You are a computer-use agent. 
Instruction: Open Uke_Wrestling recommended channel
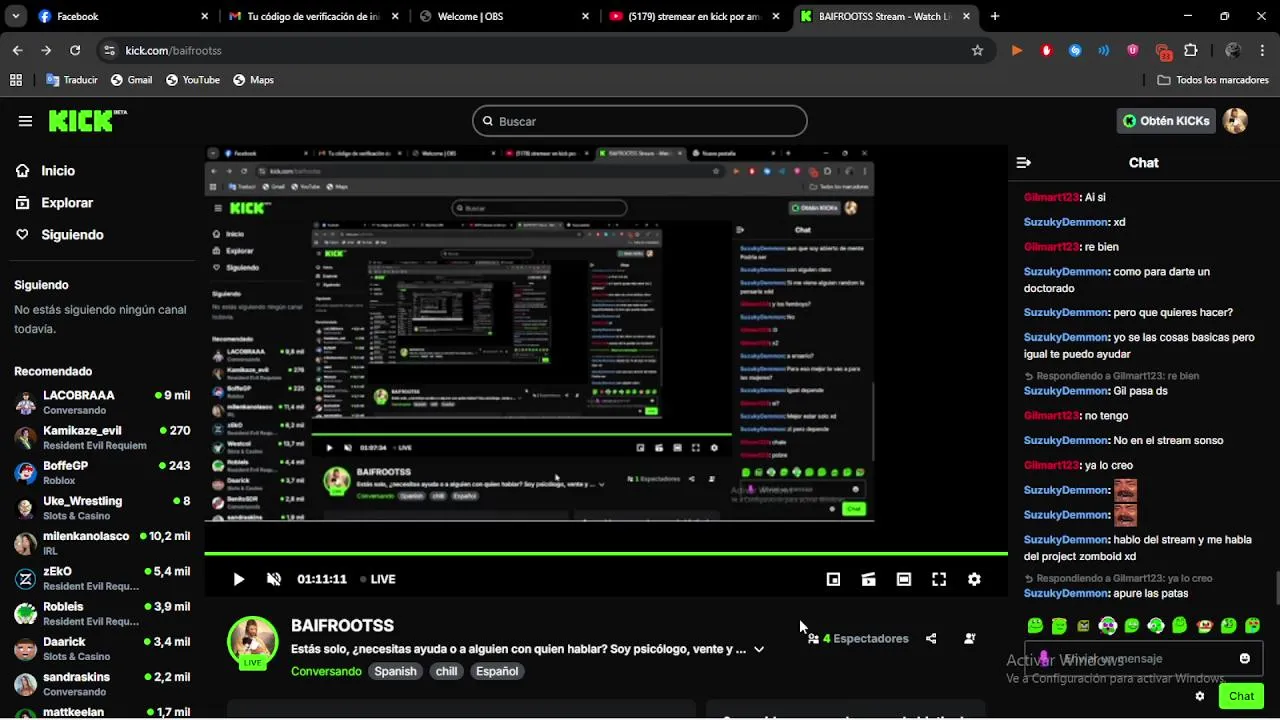tap(102, 508)
